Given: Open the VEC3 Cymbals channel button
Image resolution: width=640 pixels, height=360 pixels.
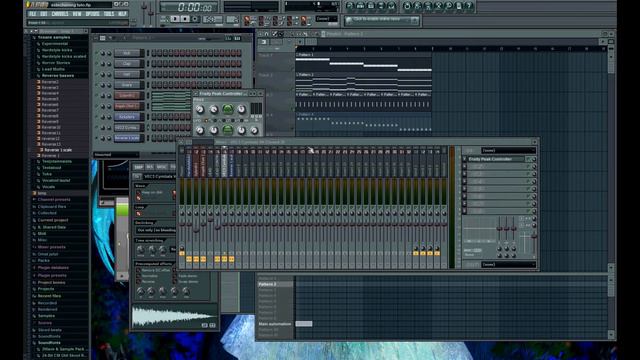Looking at the screenshot, I should (x=127, y=127).
